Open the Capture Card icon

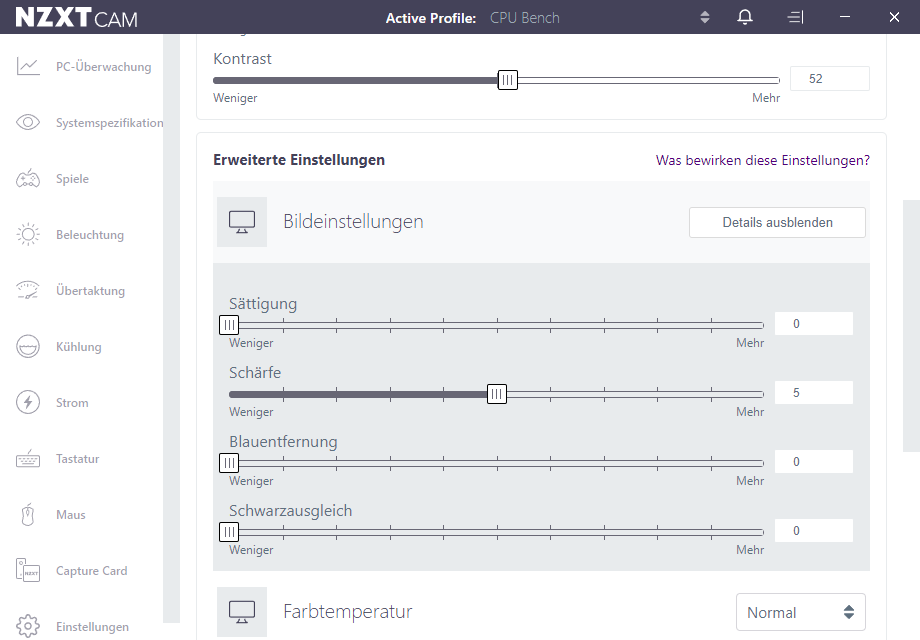(28, 570)
